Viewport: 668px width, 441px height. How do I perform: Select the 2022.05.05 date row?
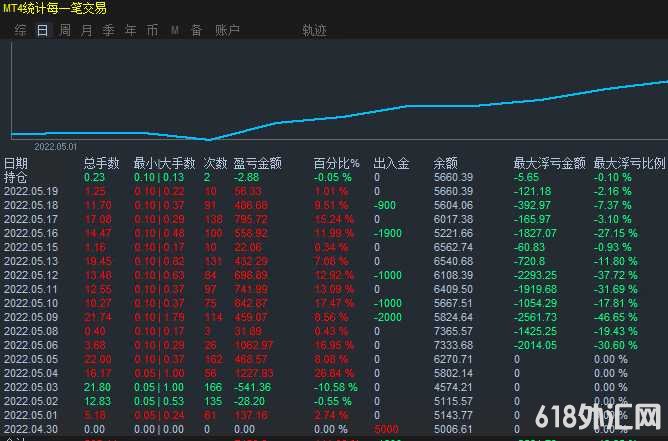tap(31, 359)
